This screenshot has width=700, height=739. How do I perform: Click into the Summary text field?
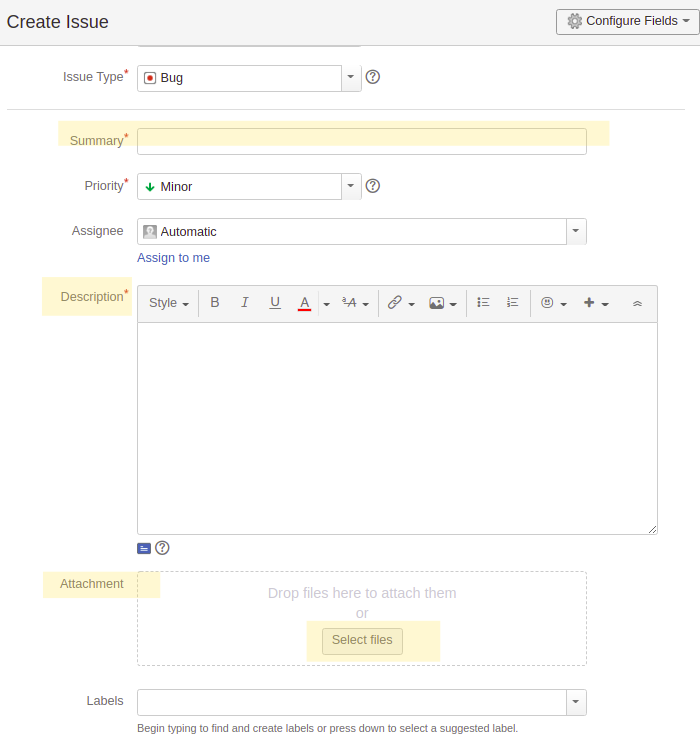[x=361, y=141]
